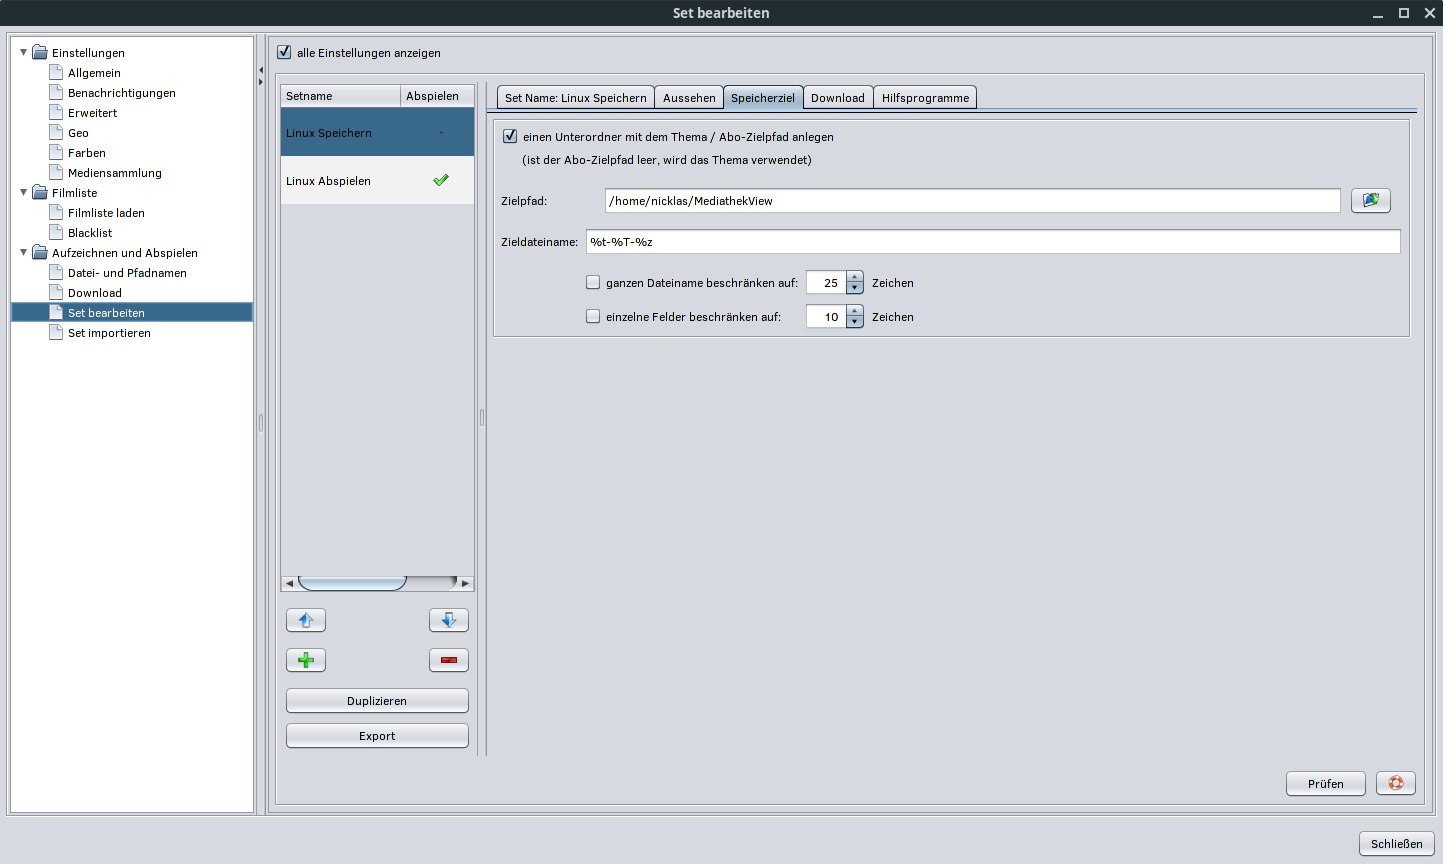Click the set list horizontal scrollbar thumb
This screenshot has height=864, width=1443.
click(x=352, y=582)
